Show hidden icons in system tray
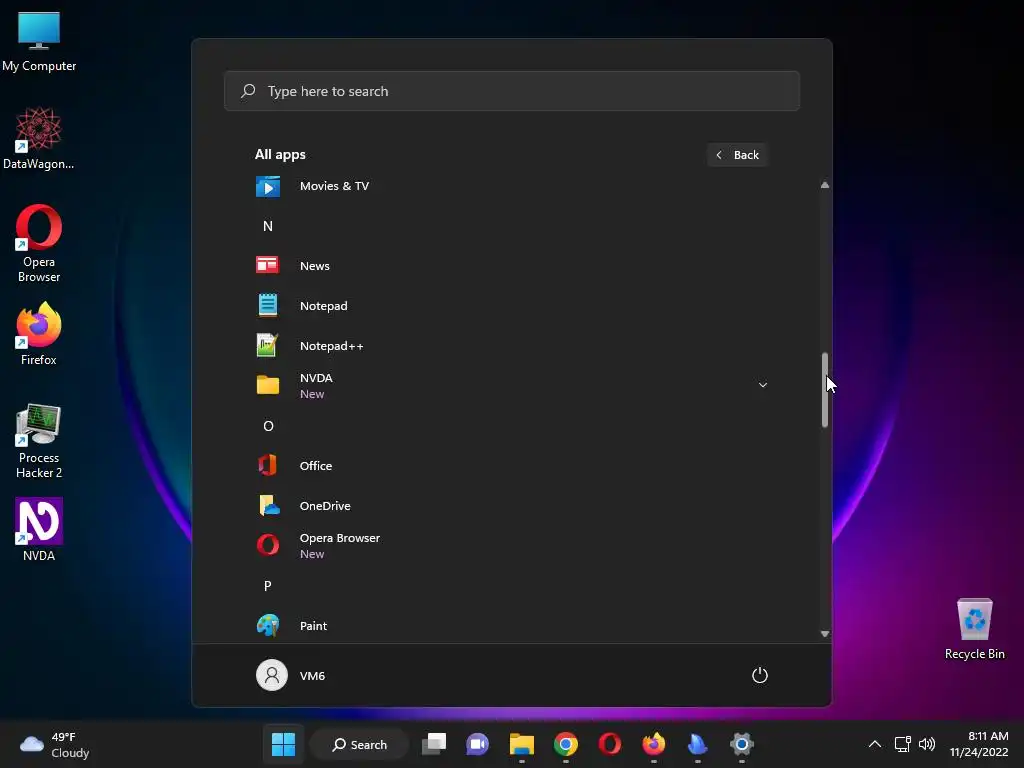This screenshot has width=1024, height=768. coord(874,744)
